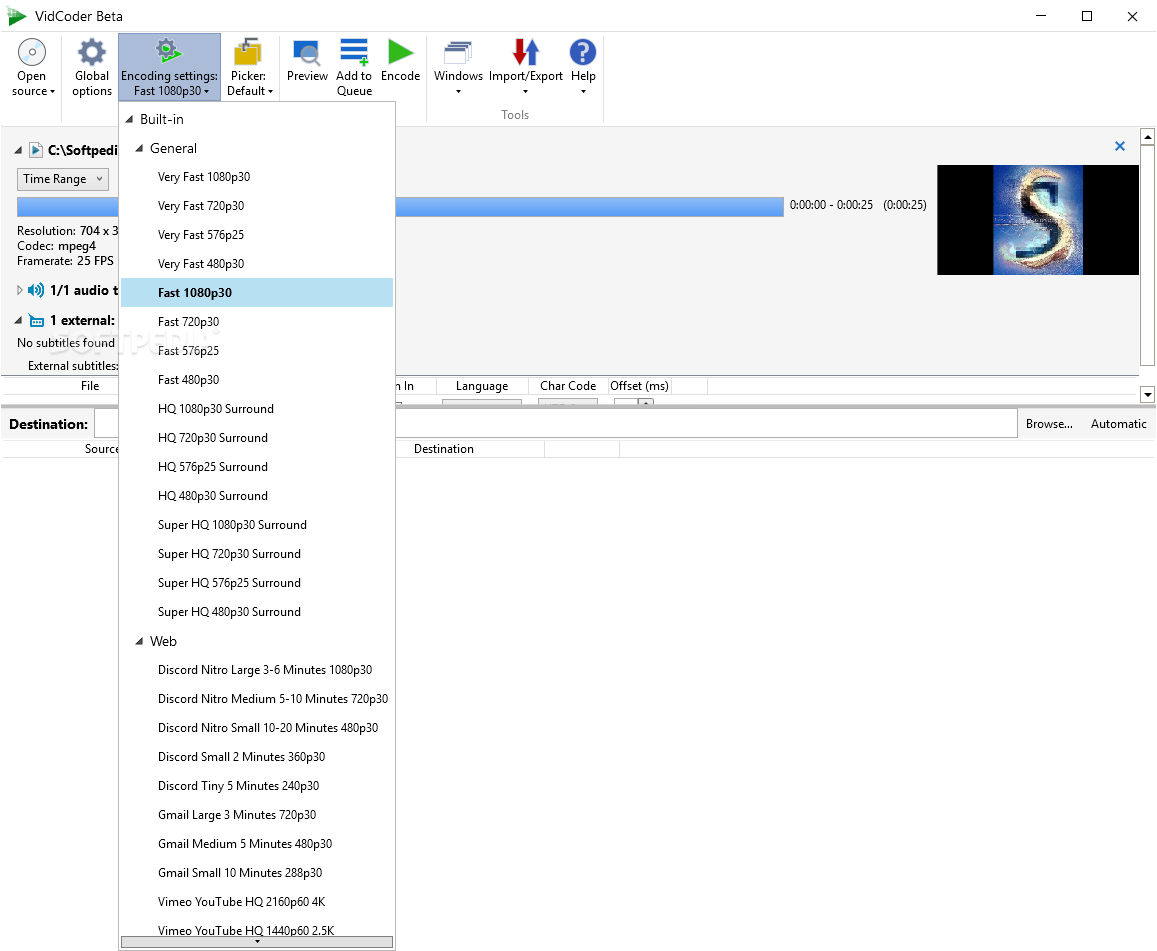1157x951 pixels.
Task: Select Super HQ 720p30 Surround preset
Action: coord(257,553)
